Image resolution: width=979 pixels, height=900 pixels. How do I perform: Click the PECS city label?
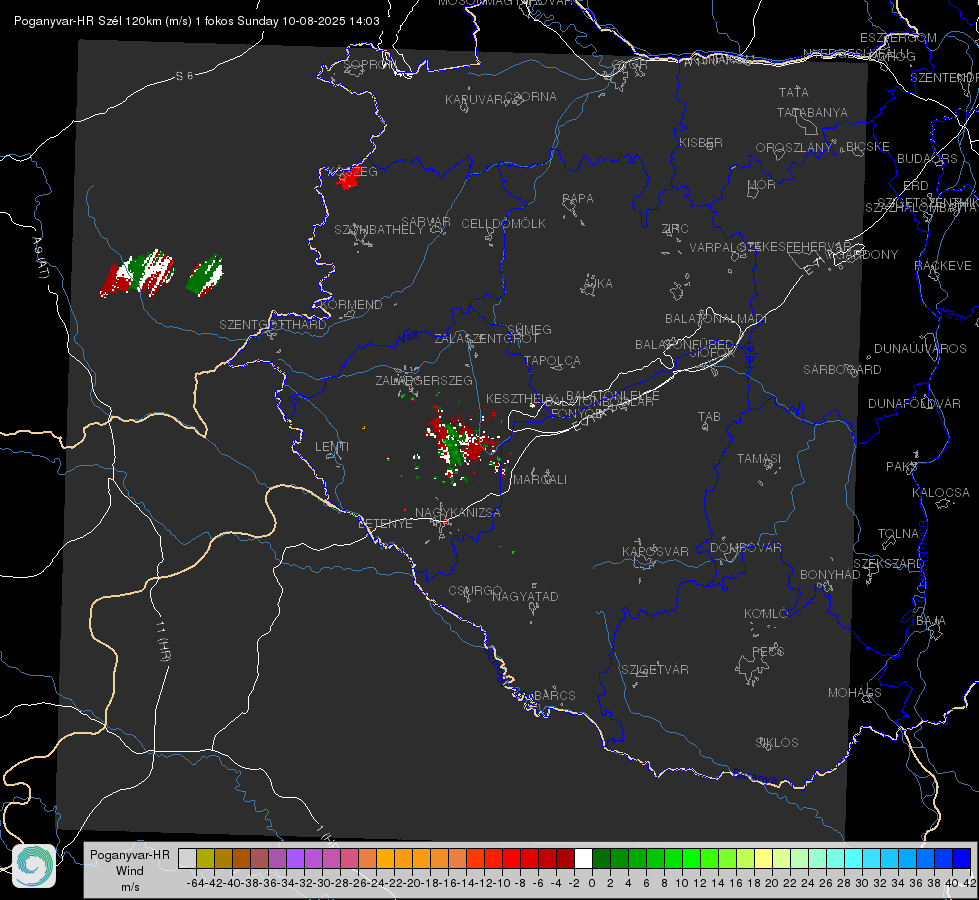pos(767,651)
